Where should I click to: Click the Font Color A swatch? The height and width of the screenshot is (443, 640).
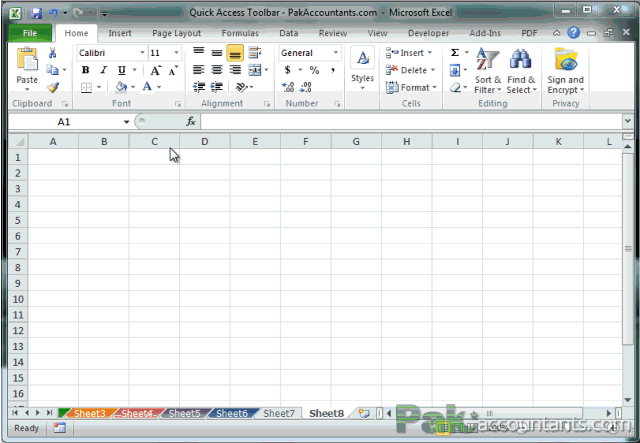[x=147, y=87]
